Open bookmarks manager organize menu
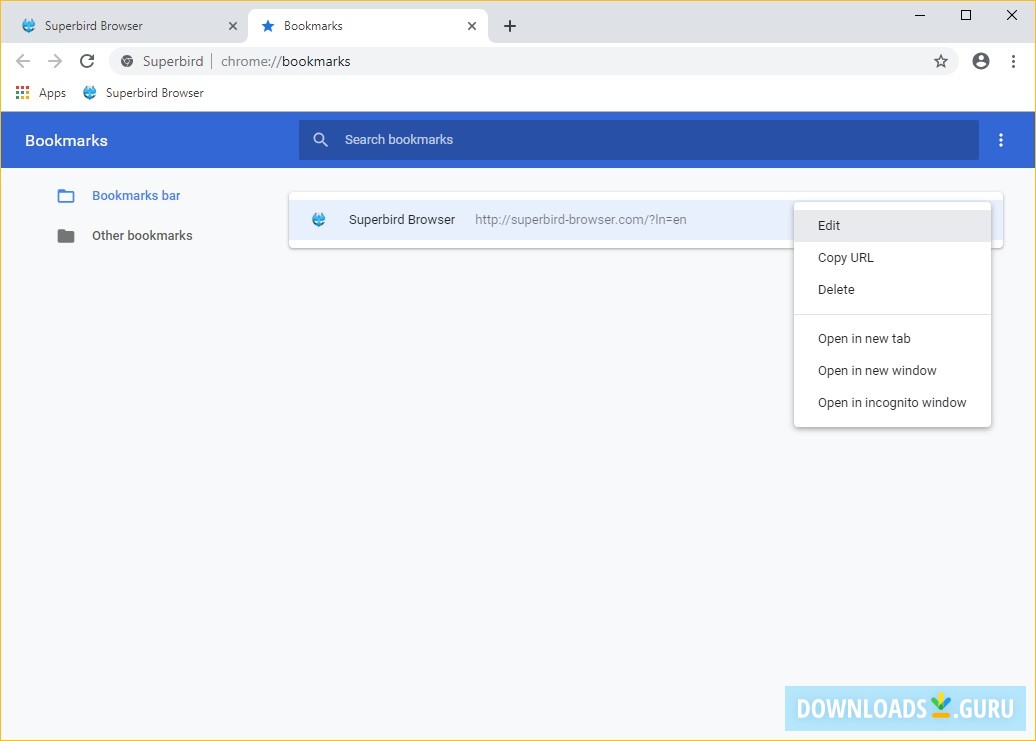 pyautogui.click(x=1001, y=140)
